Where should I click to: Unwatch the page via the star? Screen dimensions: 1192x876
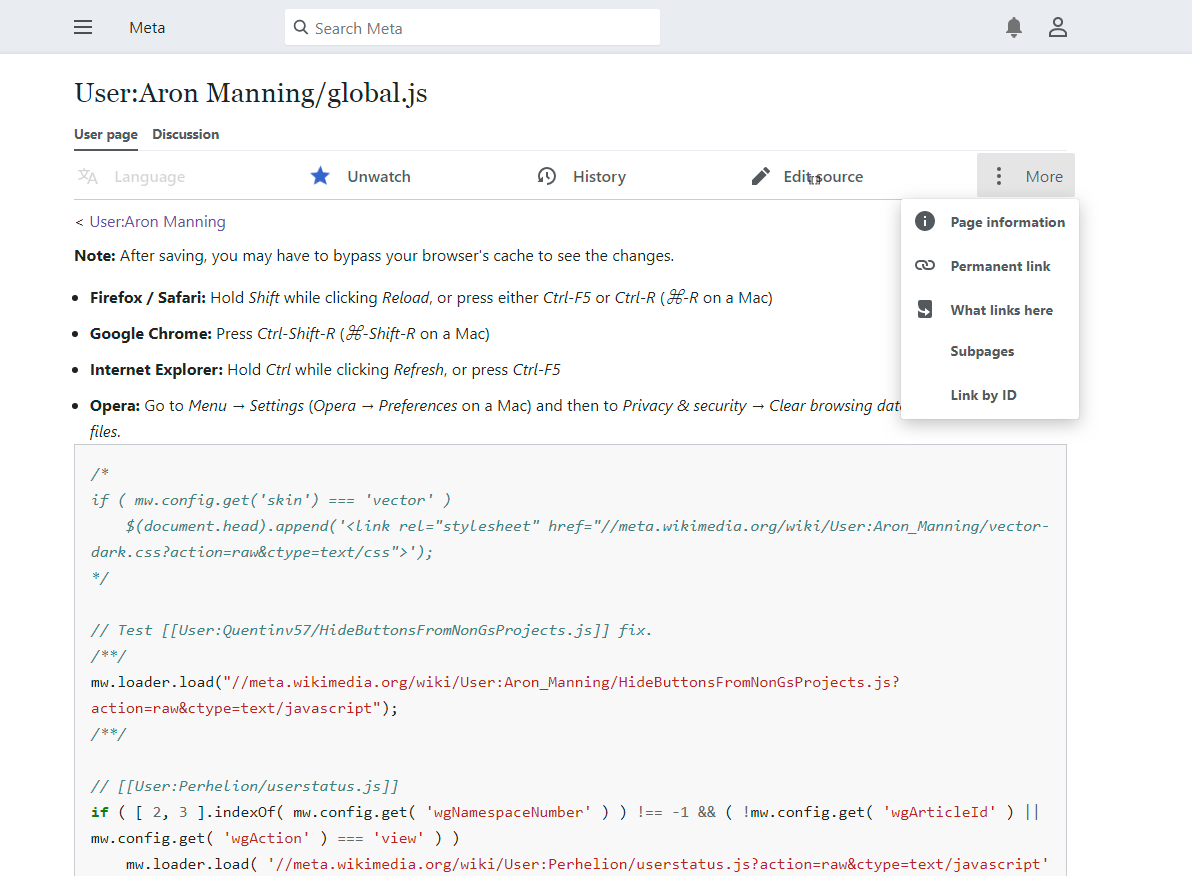[x=320, y=176]
